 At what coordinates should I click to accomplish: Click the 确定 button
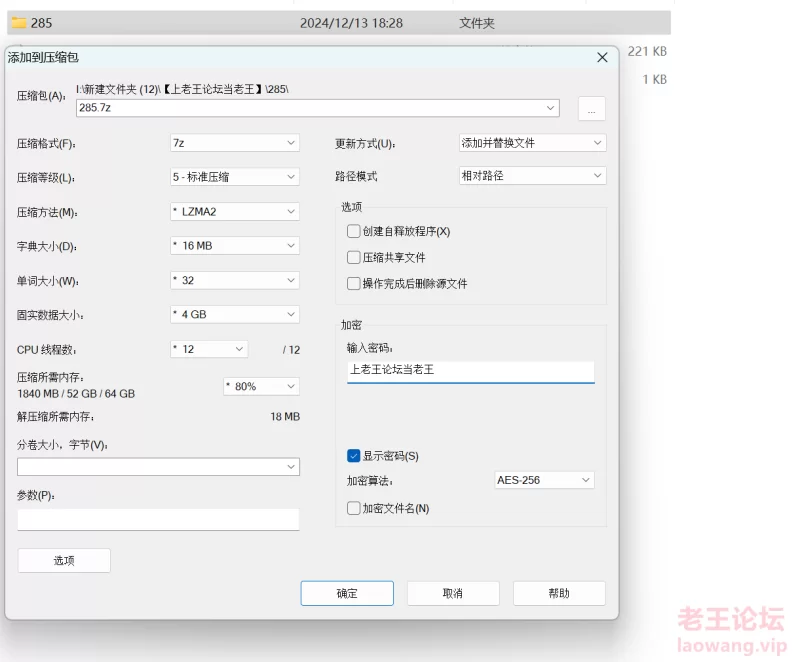[347, 593]
